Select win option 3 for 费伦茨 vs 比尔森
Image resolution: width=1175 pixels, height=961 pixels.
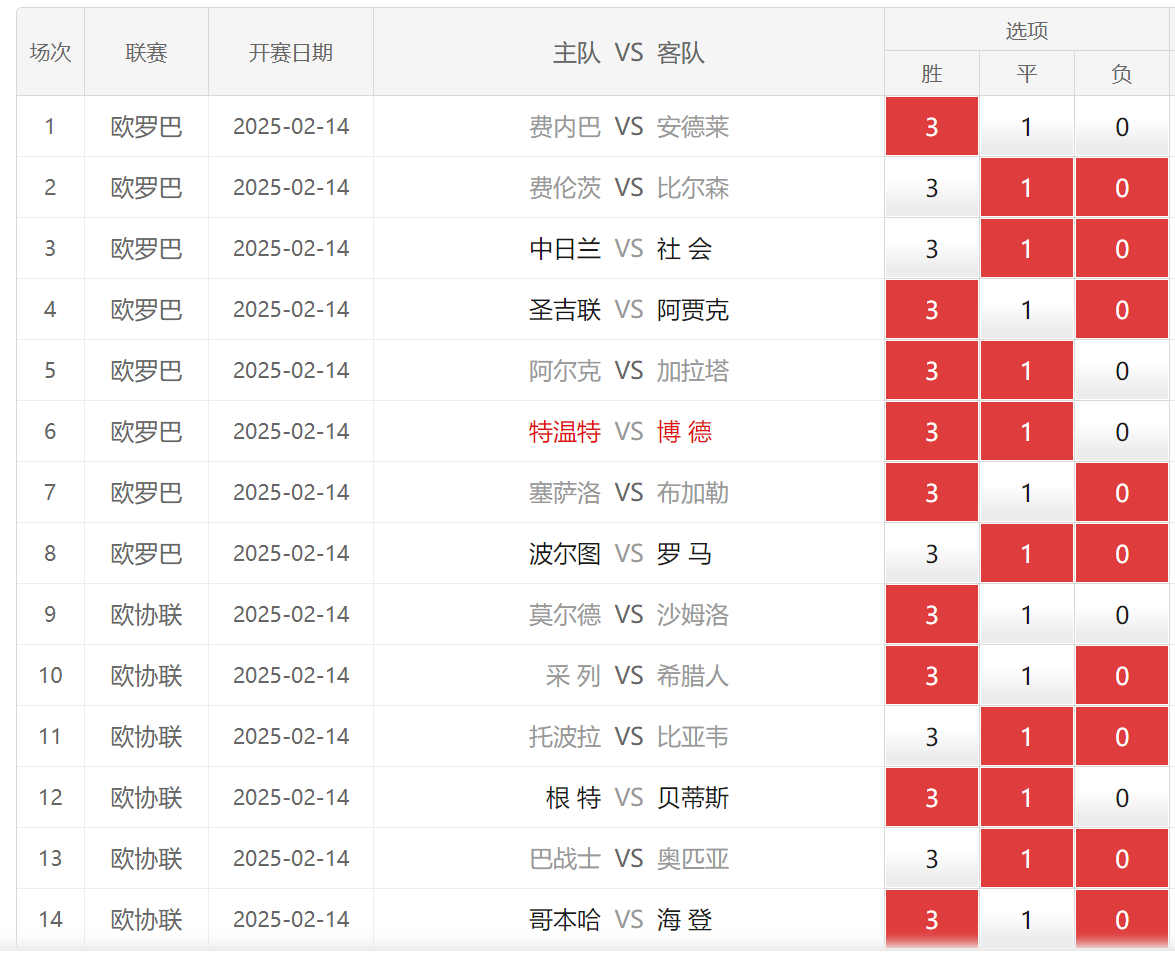(x=931, y=187)
